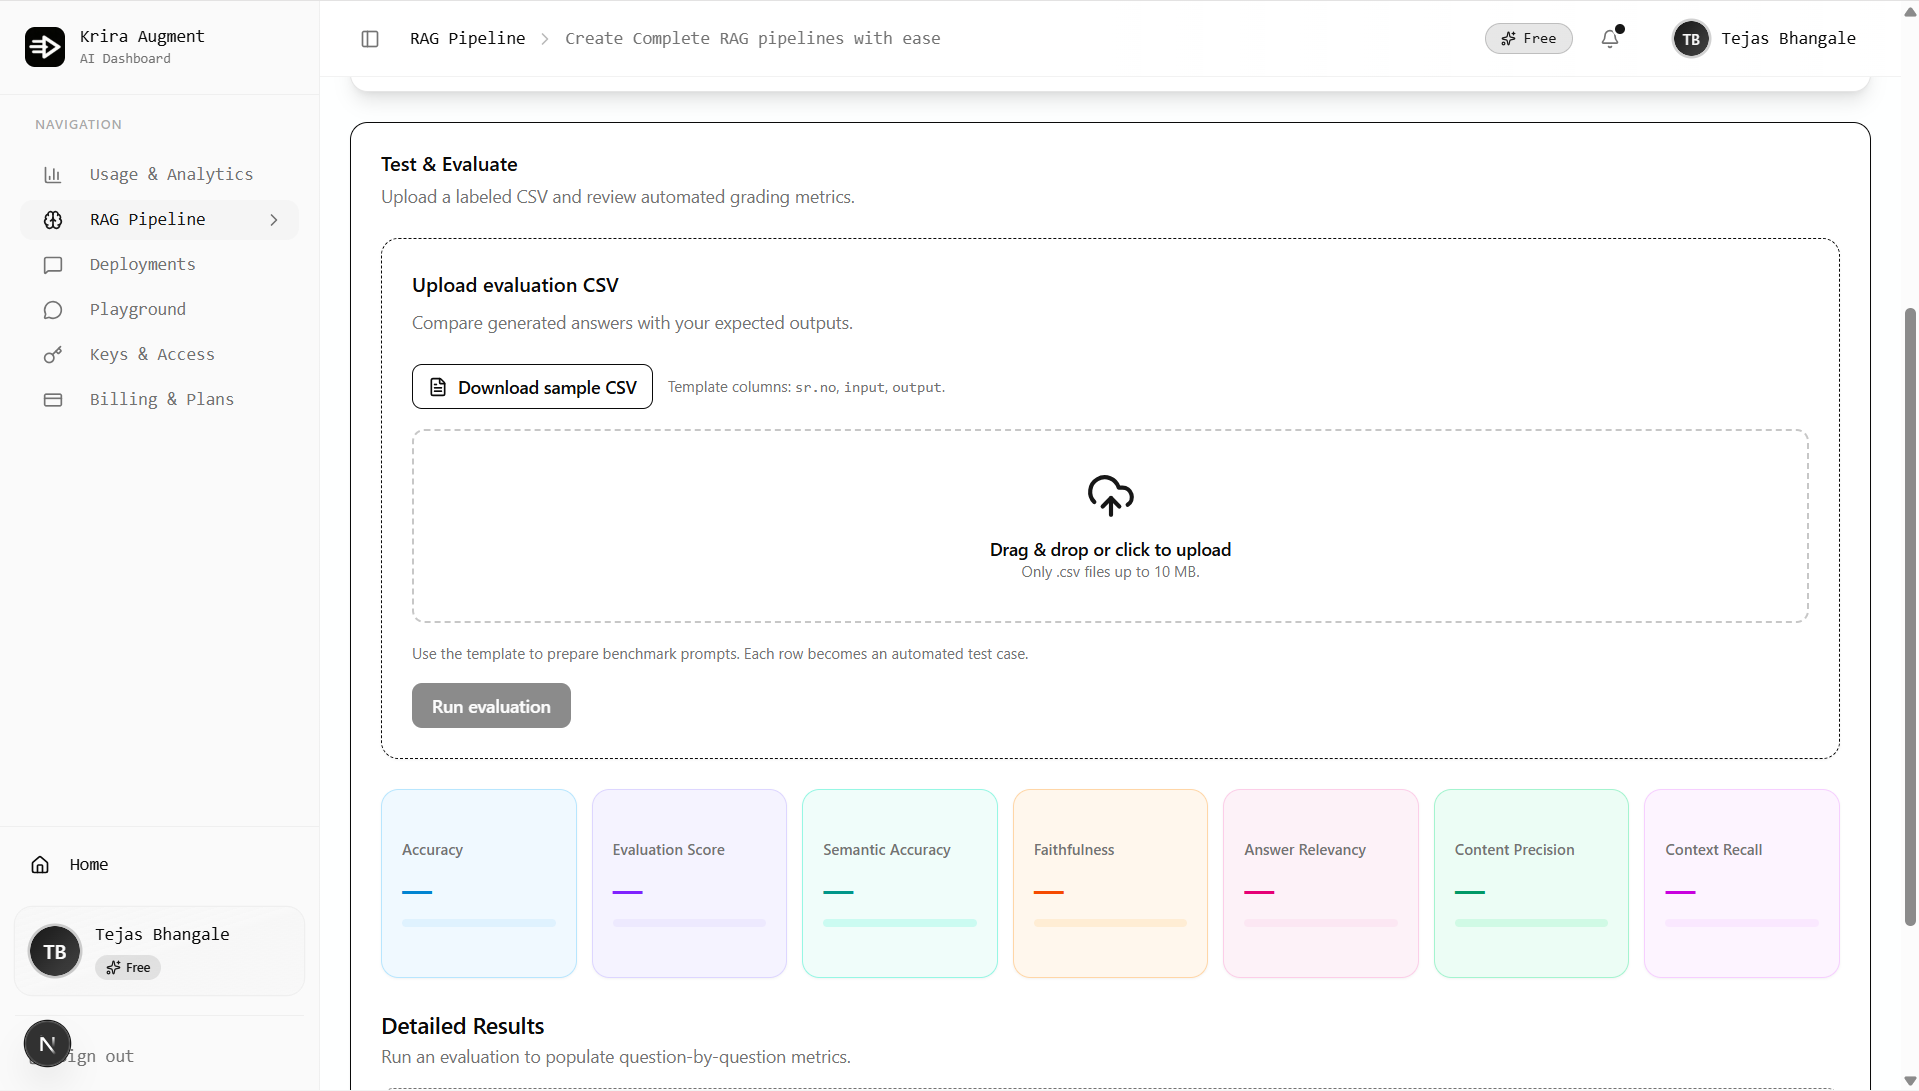Click the 'Test & Evaluate' heading
Image resolution: width=1919 pixels, height=1091 pixels.
click(449, 165)
